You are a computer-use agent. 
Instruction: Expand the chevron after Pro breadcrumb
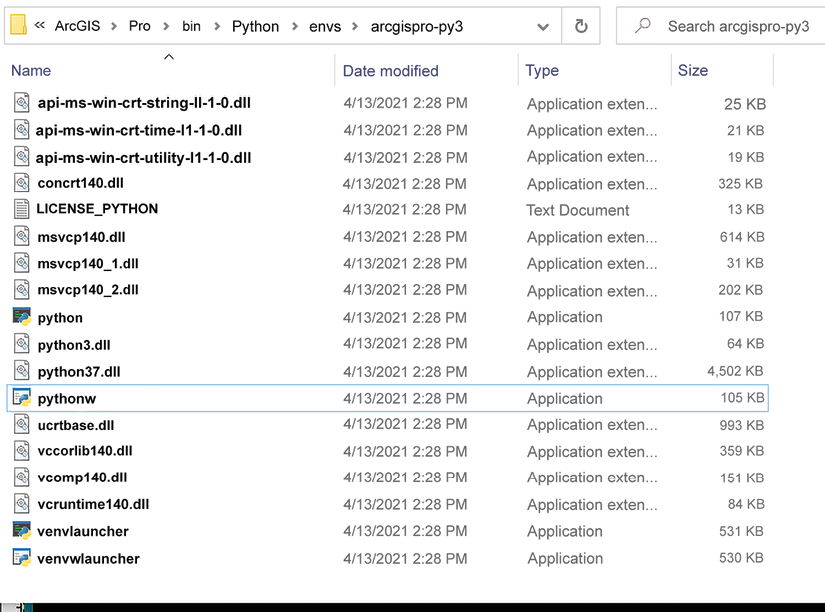click(x=166, y=26)
